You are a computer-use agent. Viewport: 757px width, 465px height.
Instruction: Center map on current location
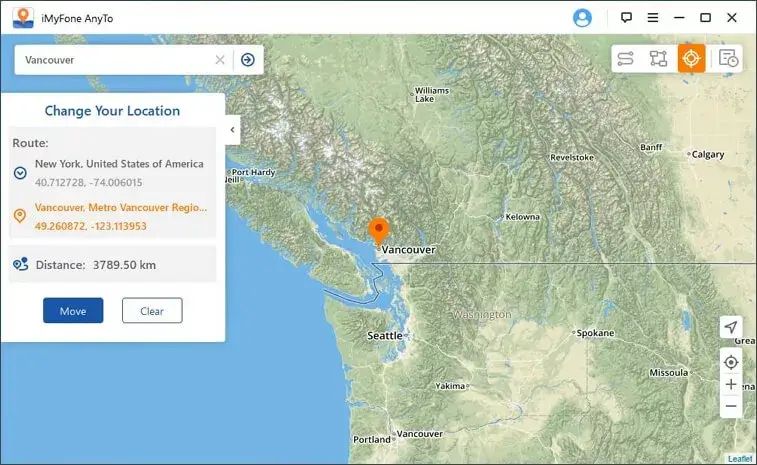click(x=731, y=362)
